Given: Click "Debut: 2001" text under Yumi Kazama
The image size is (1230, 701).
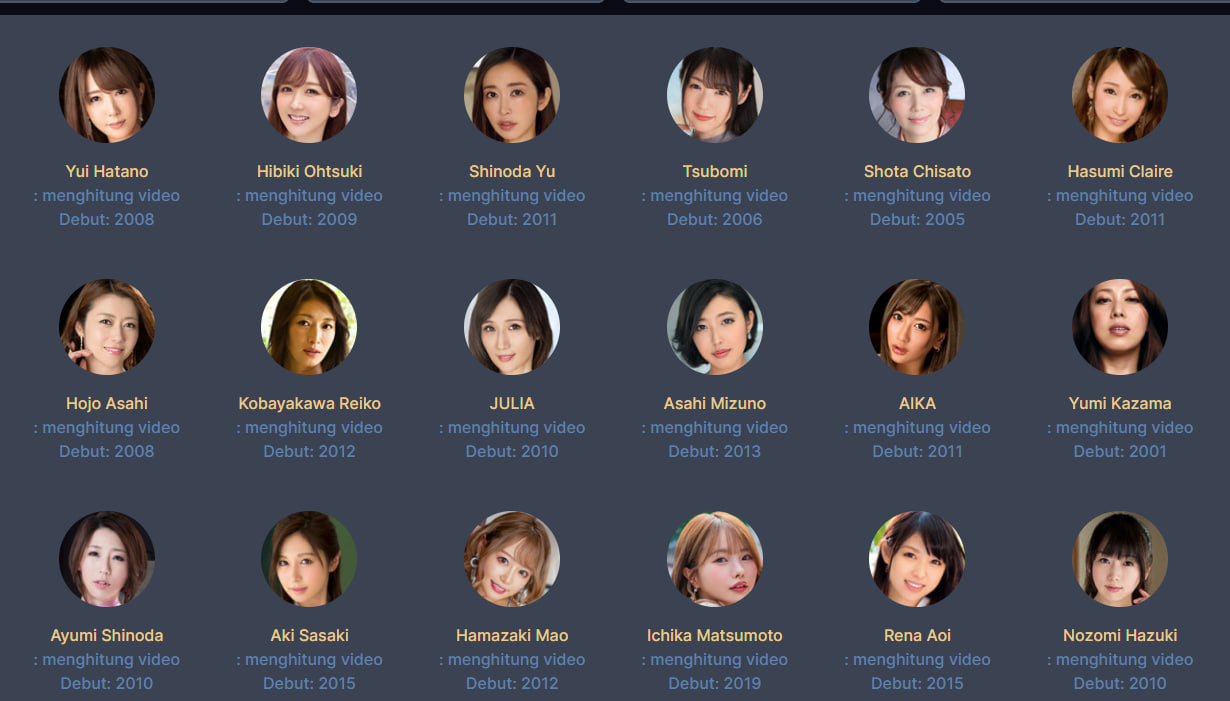Looking at the screenshot, I should click(1120, 451).
